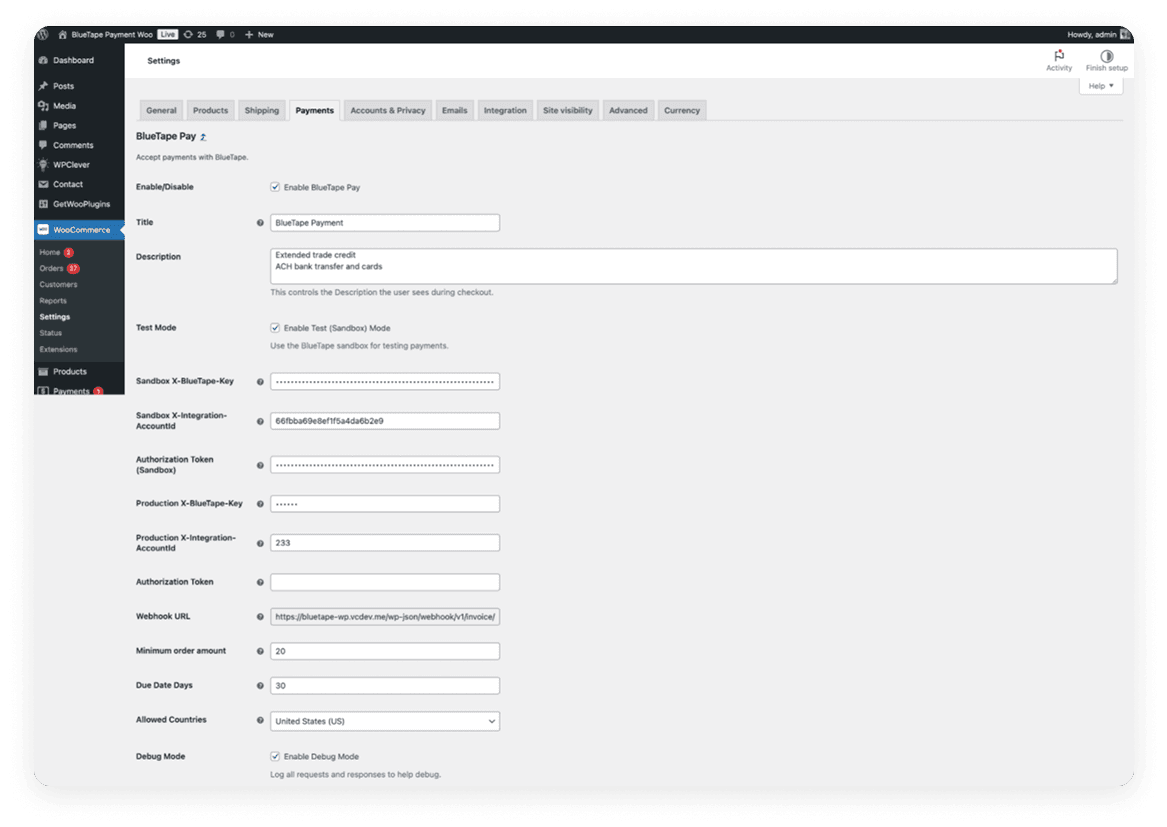The image size is (1167, 827).
Task: Click the Minimum order amount field
Action: pyautogui.click(x=385, y=651)
